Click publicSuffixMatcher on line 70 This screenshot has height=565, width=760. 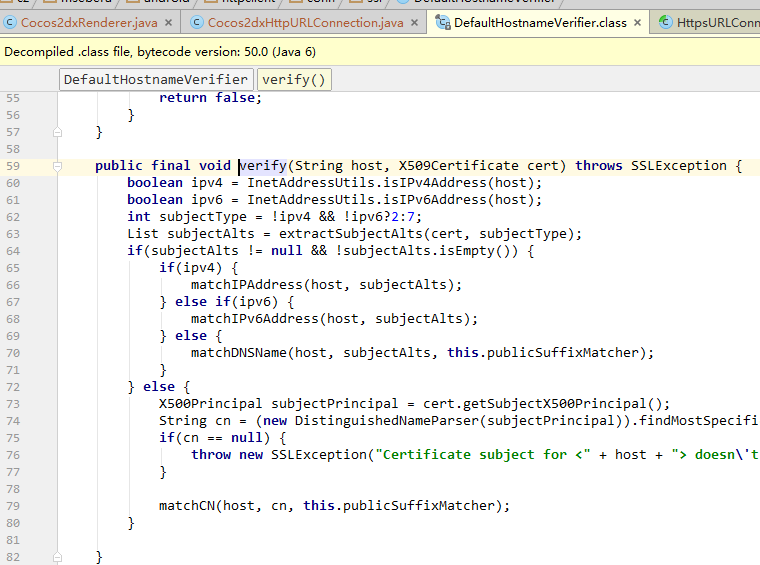[563, 352]
